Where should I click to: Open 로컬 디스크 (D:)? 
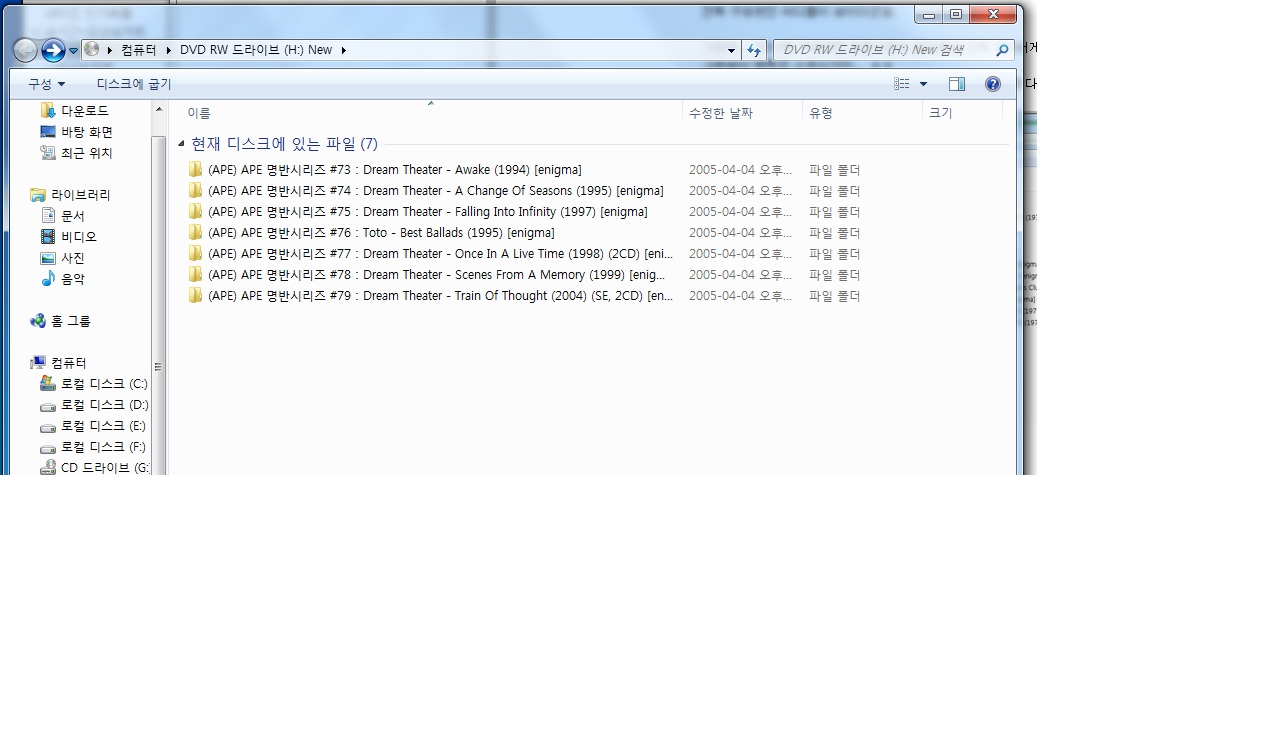click(93, 405)
